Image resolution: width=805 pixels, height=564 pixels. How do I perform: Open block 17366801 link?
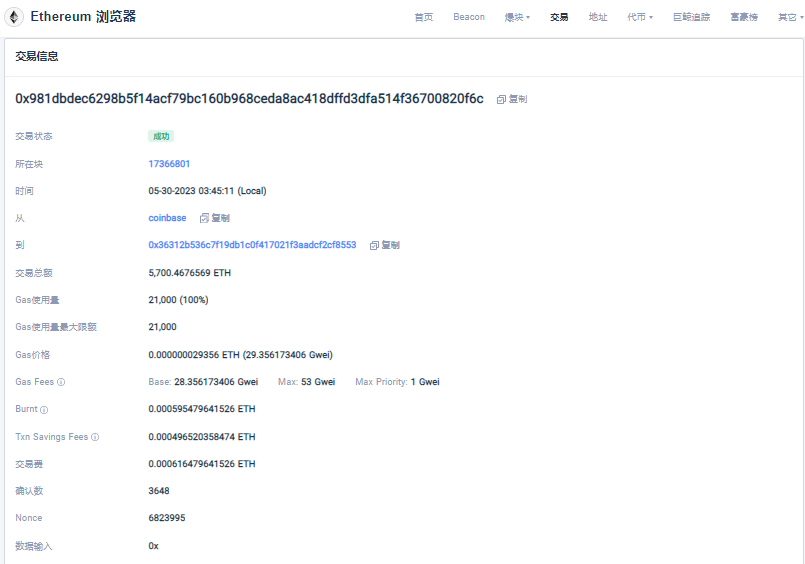tap(169, 163)
